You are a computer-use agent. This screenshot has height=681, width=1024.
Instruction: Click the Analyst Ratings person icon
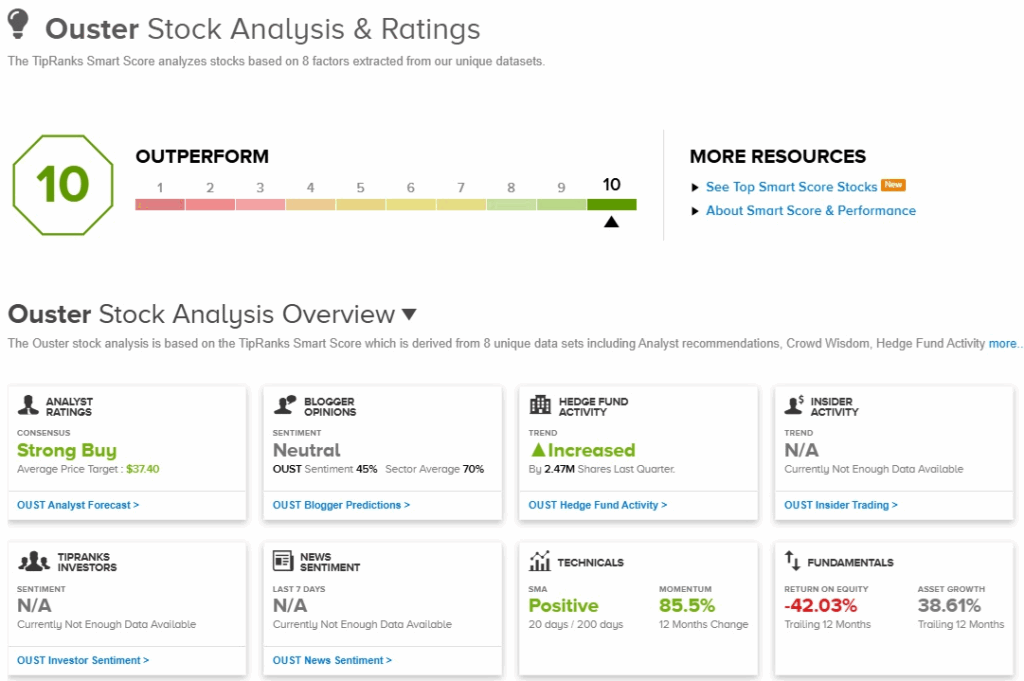point(28,405)
